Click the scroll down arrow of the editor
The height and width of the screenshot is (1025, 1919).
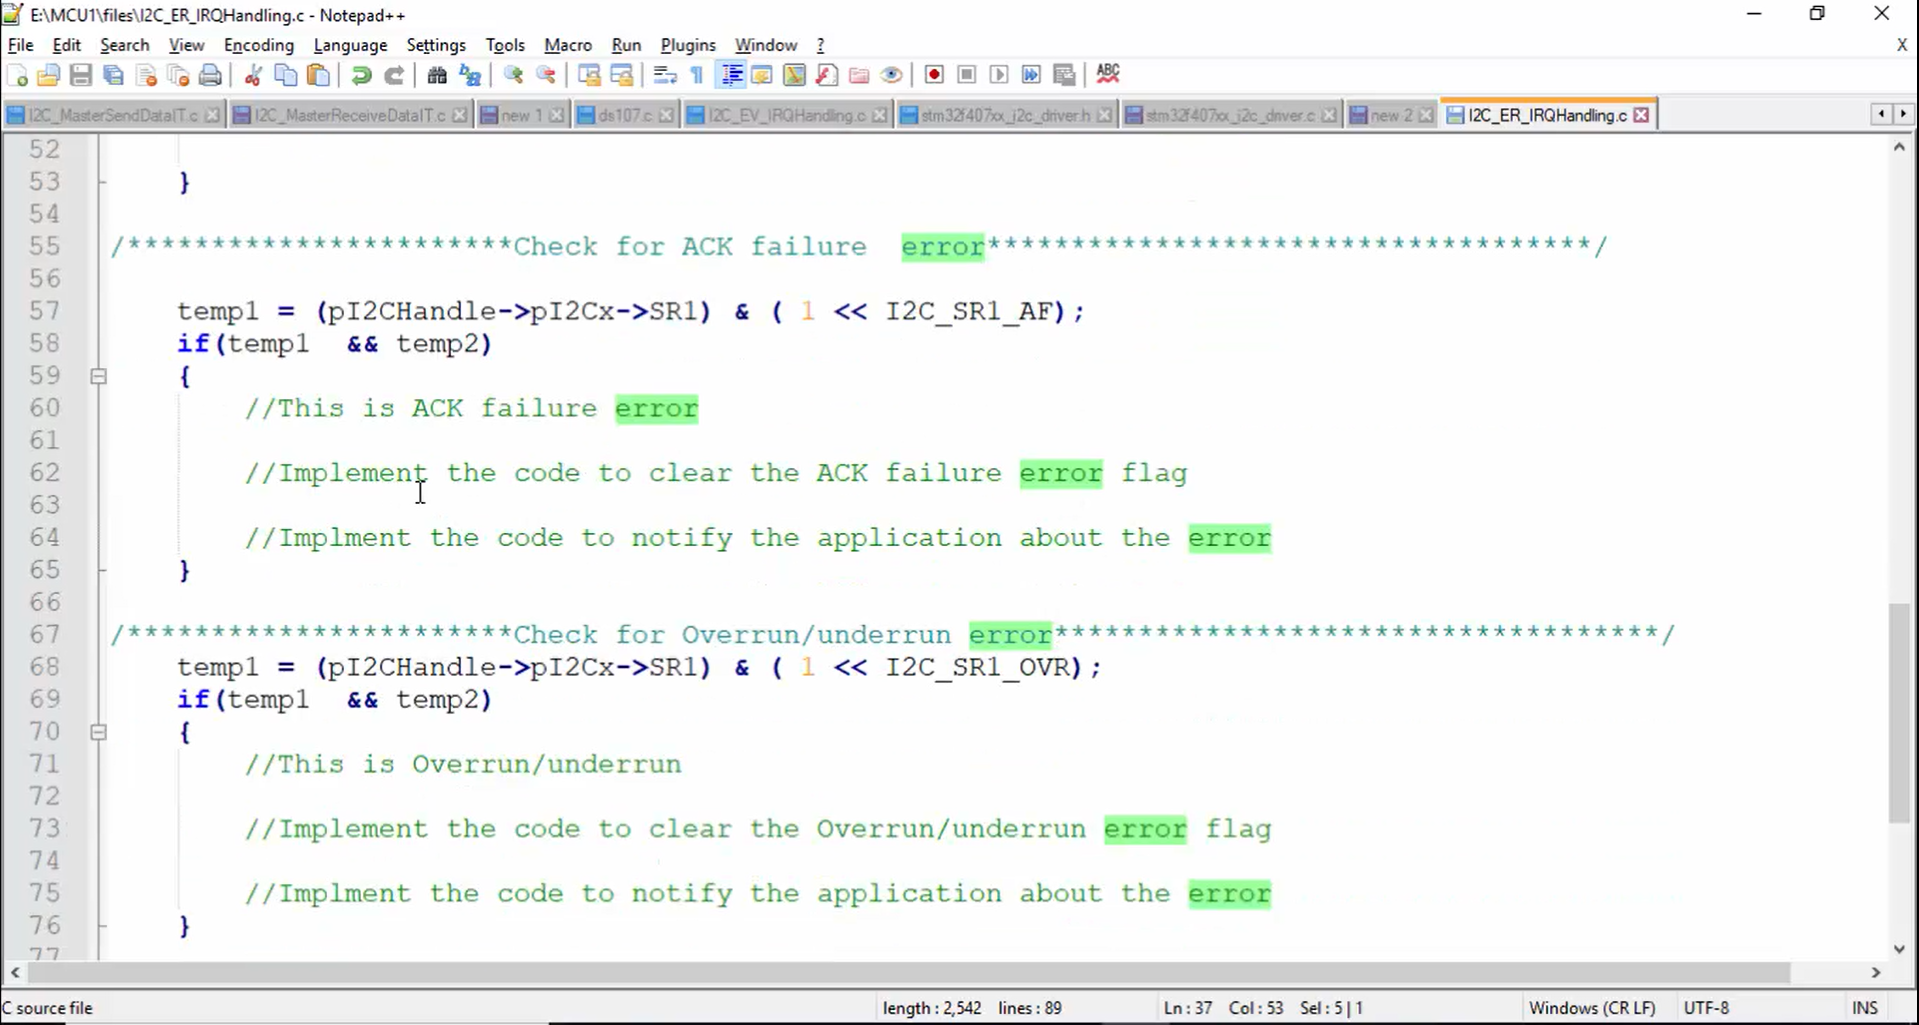(1899, 949)
